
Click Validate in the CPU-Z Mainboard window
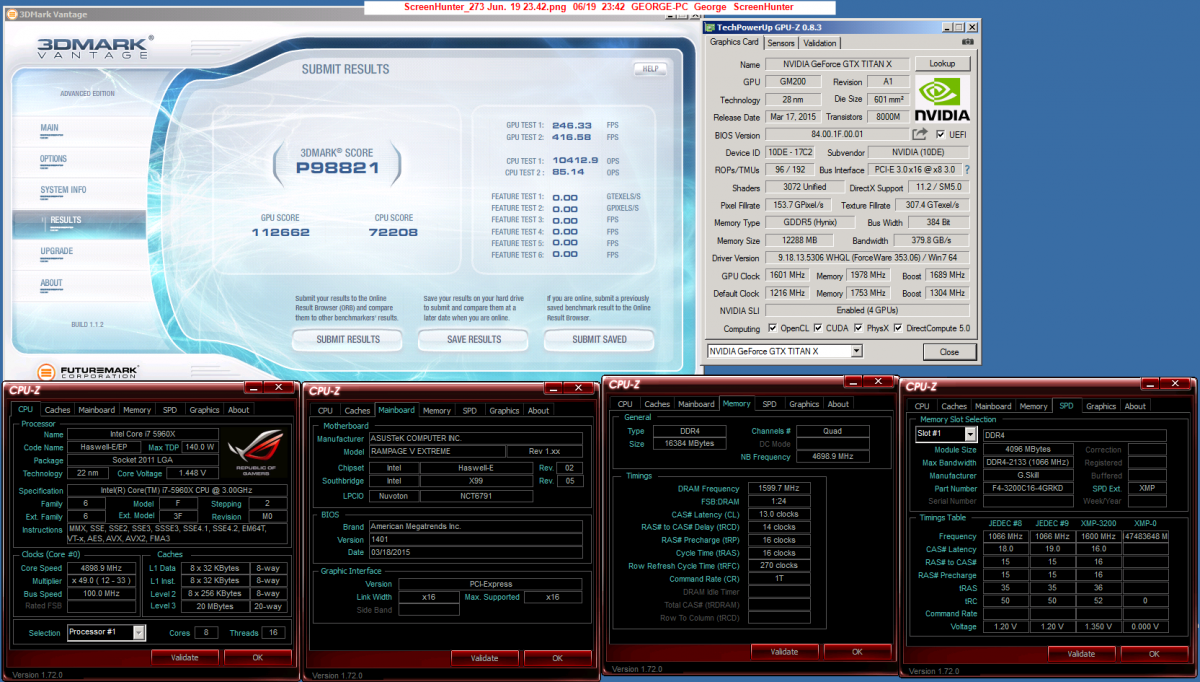484,657
